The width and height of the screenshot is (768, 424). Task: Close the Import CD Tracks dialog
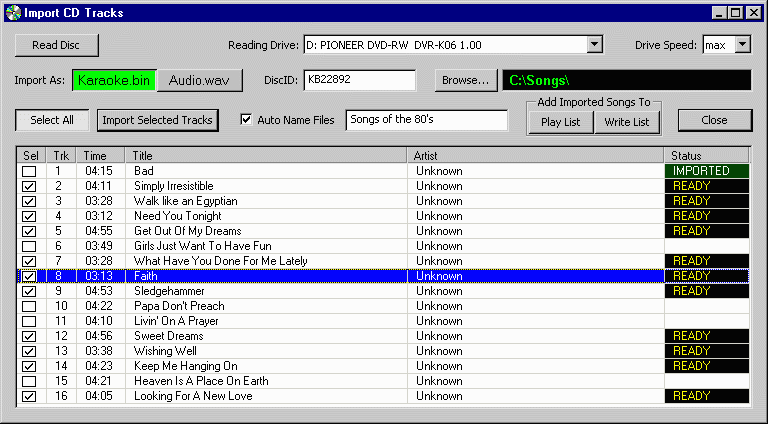pyautogui.click(x=715, y=120)
